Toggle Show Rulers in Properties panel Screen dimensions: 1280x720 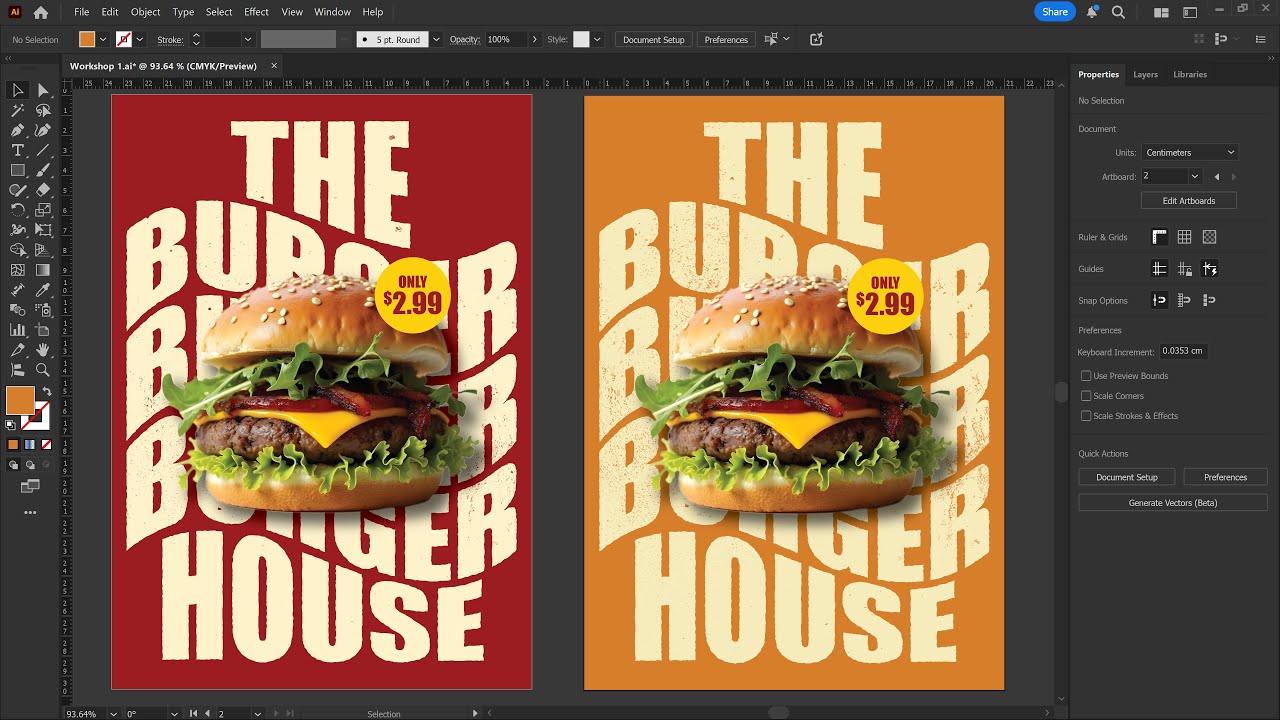click(1159, 237)
